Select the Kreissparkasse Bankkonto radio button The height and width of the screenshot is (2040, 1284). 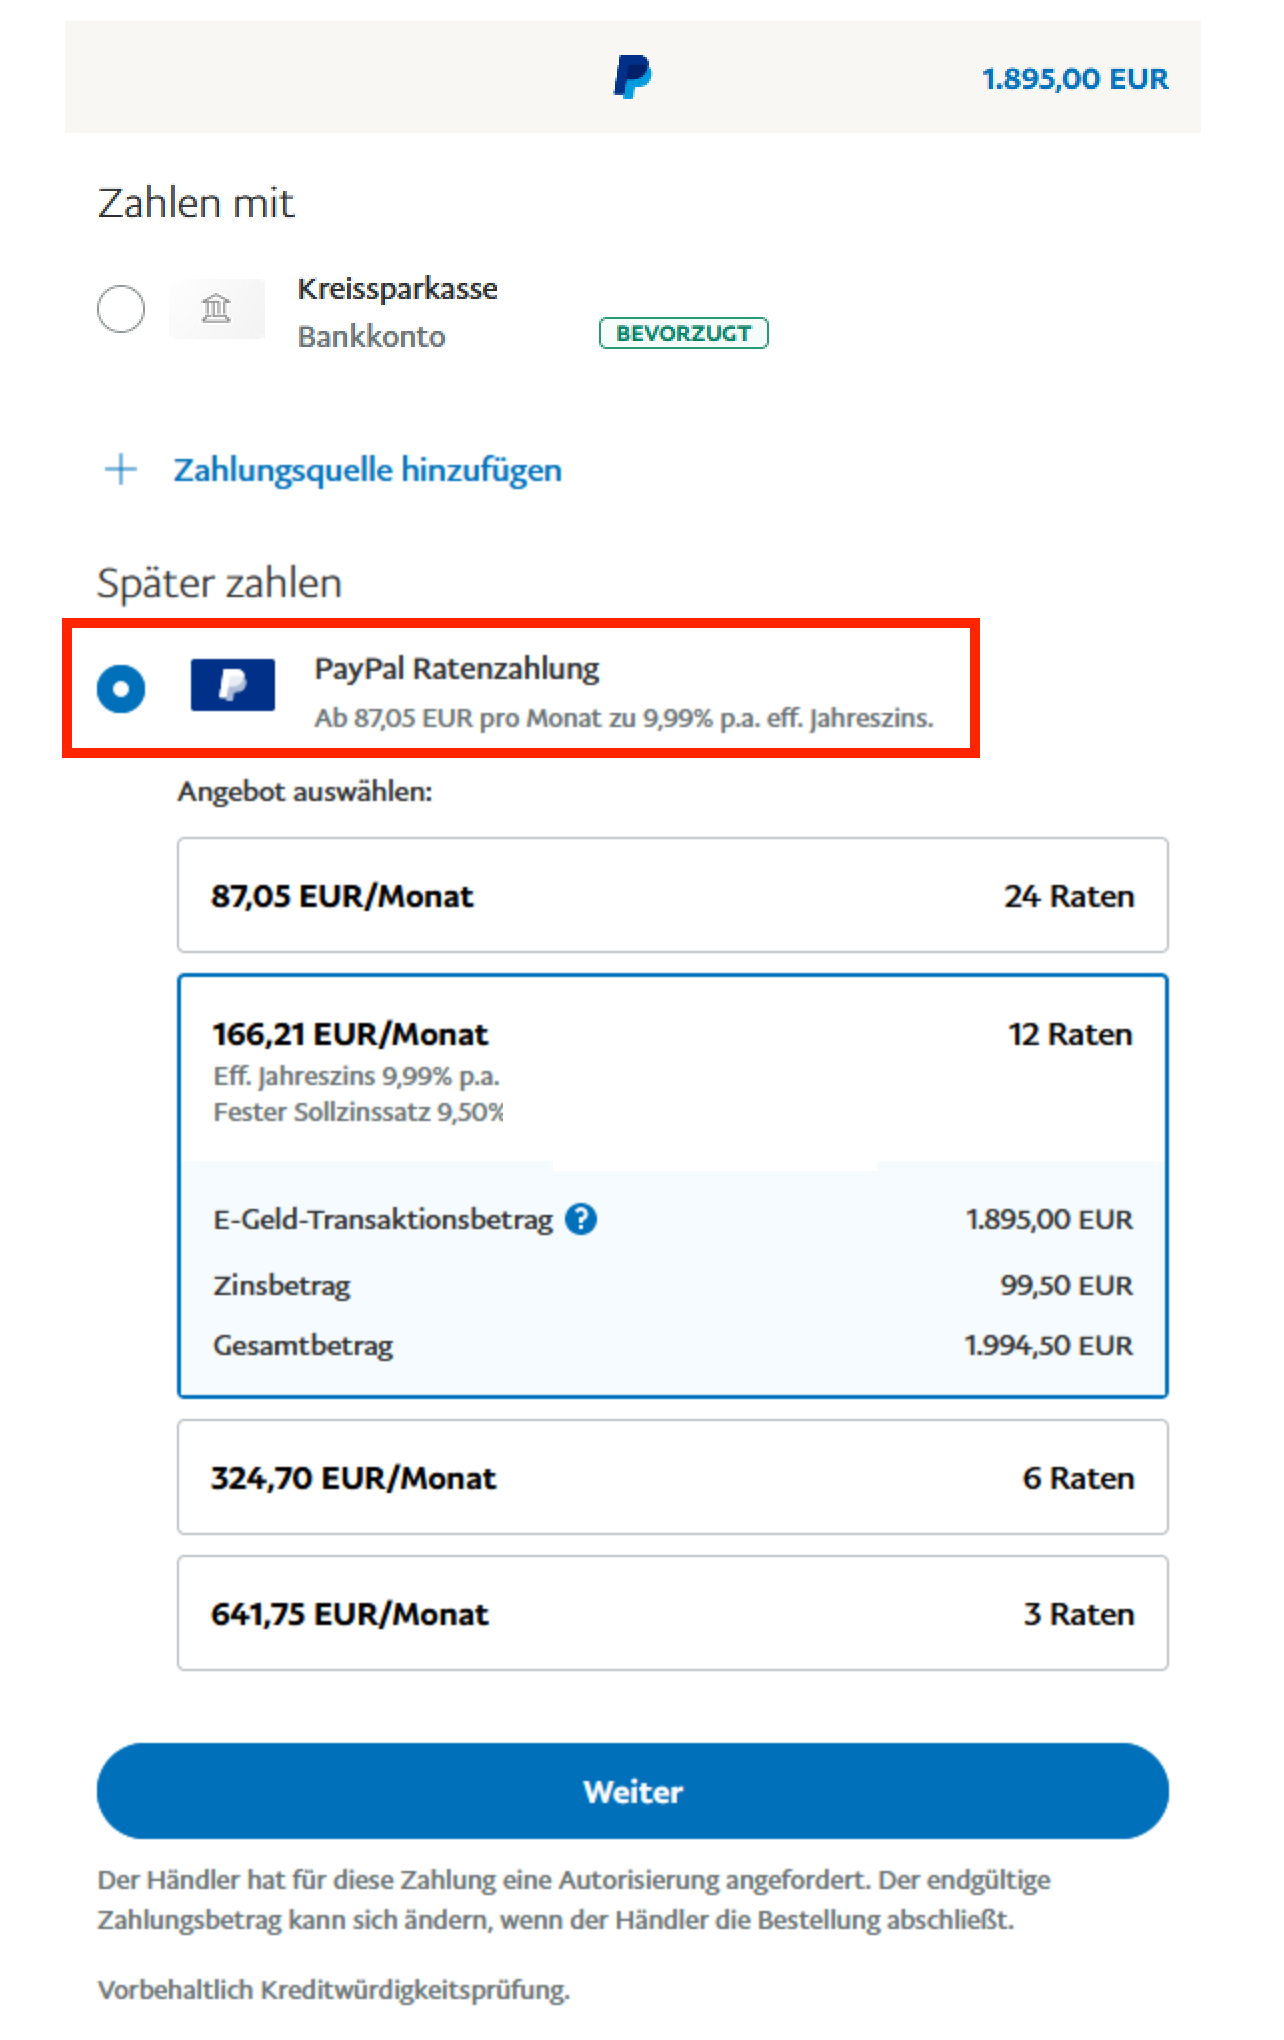click(x=121, y=308)
